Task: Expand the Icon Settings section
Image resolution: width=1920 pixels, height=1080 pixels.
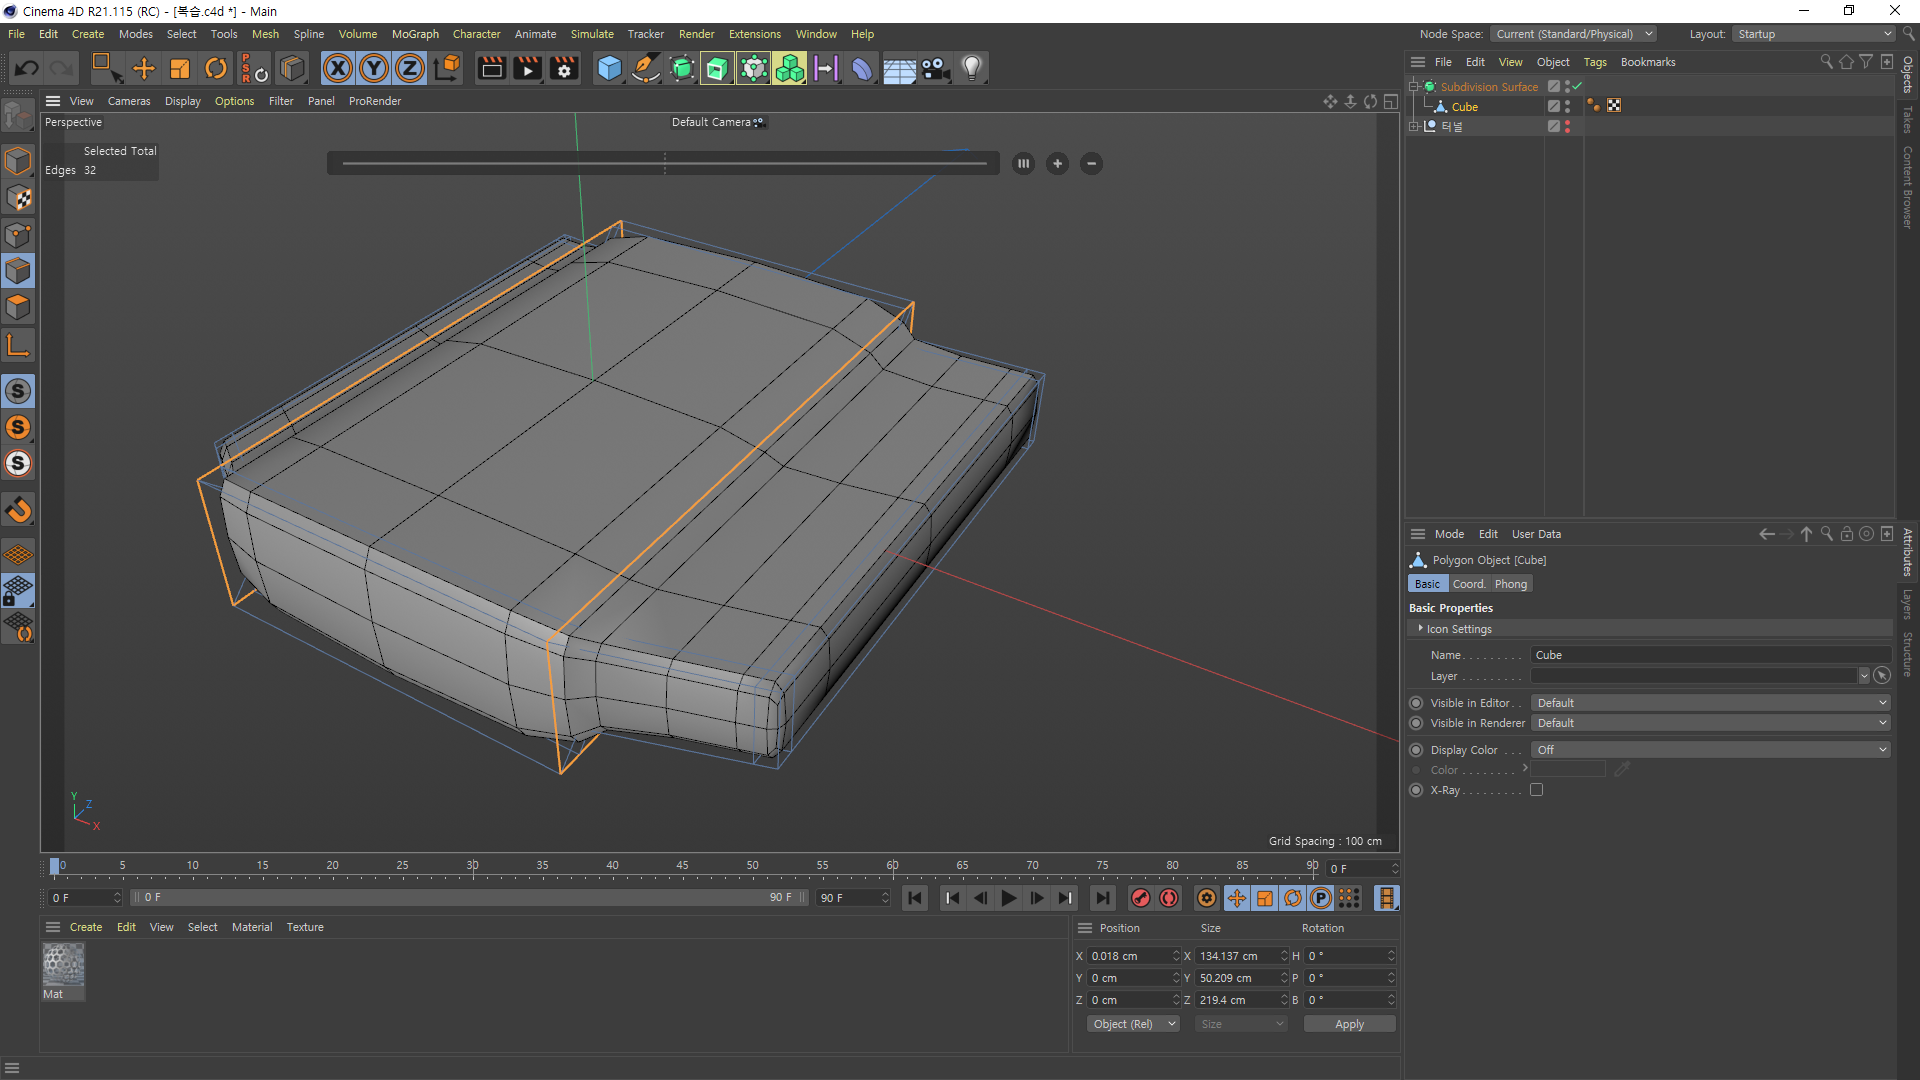Action: [1421, 629]
